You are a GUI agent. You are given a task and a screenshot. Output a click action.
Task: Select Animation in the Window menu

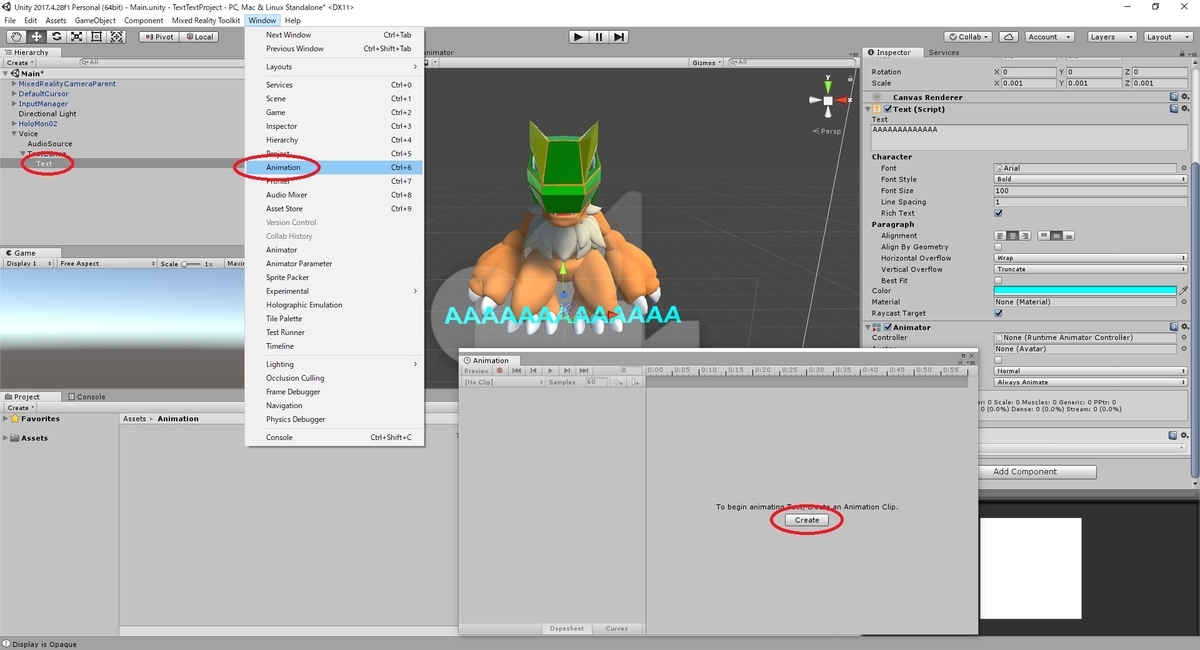[334, 168]
